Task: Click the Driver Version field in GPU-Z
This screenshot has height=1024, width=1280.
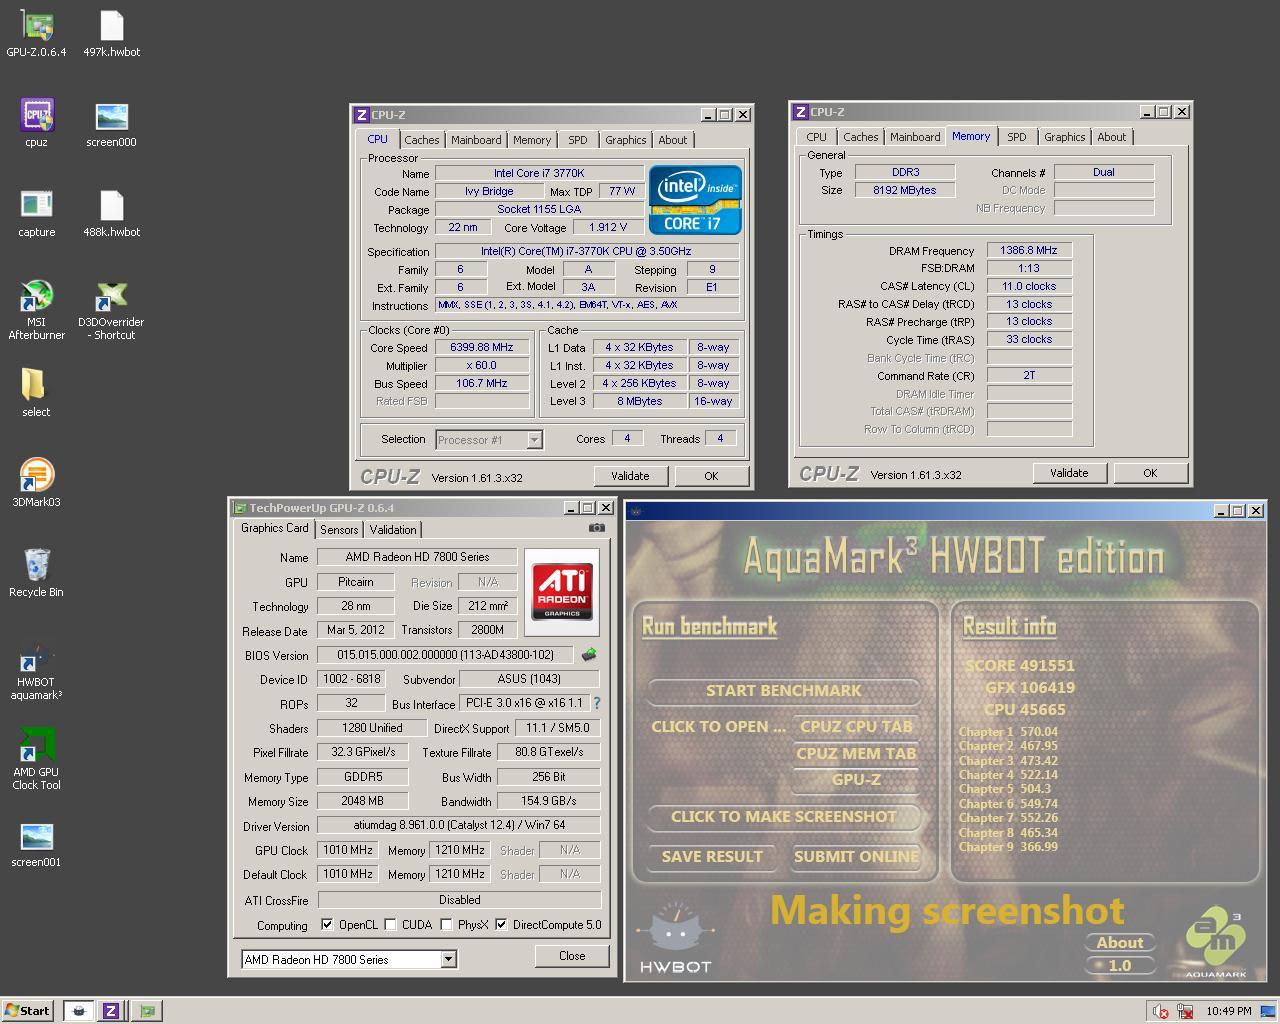Action: coord(459,826)
